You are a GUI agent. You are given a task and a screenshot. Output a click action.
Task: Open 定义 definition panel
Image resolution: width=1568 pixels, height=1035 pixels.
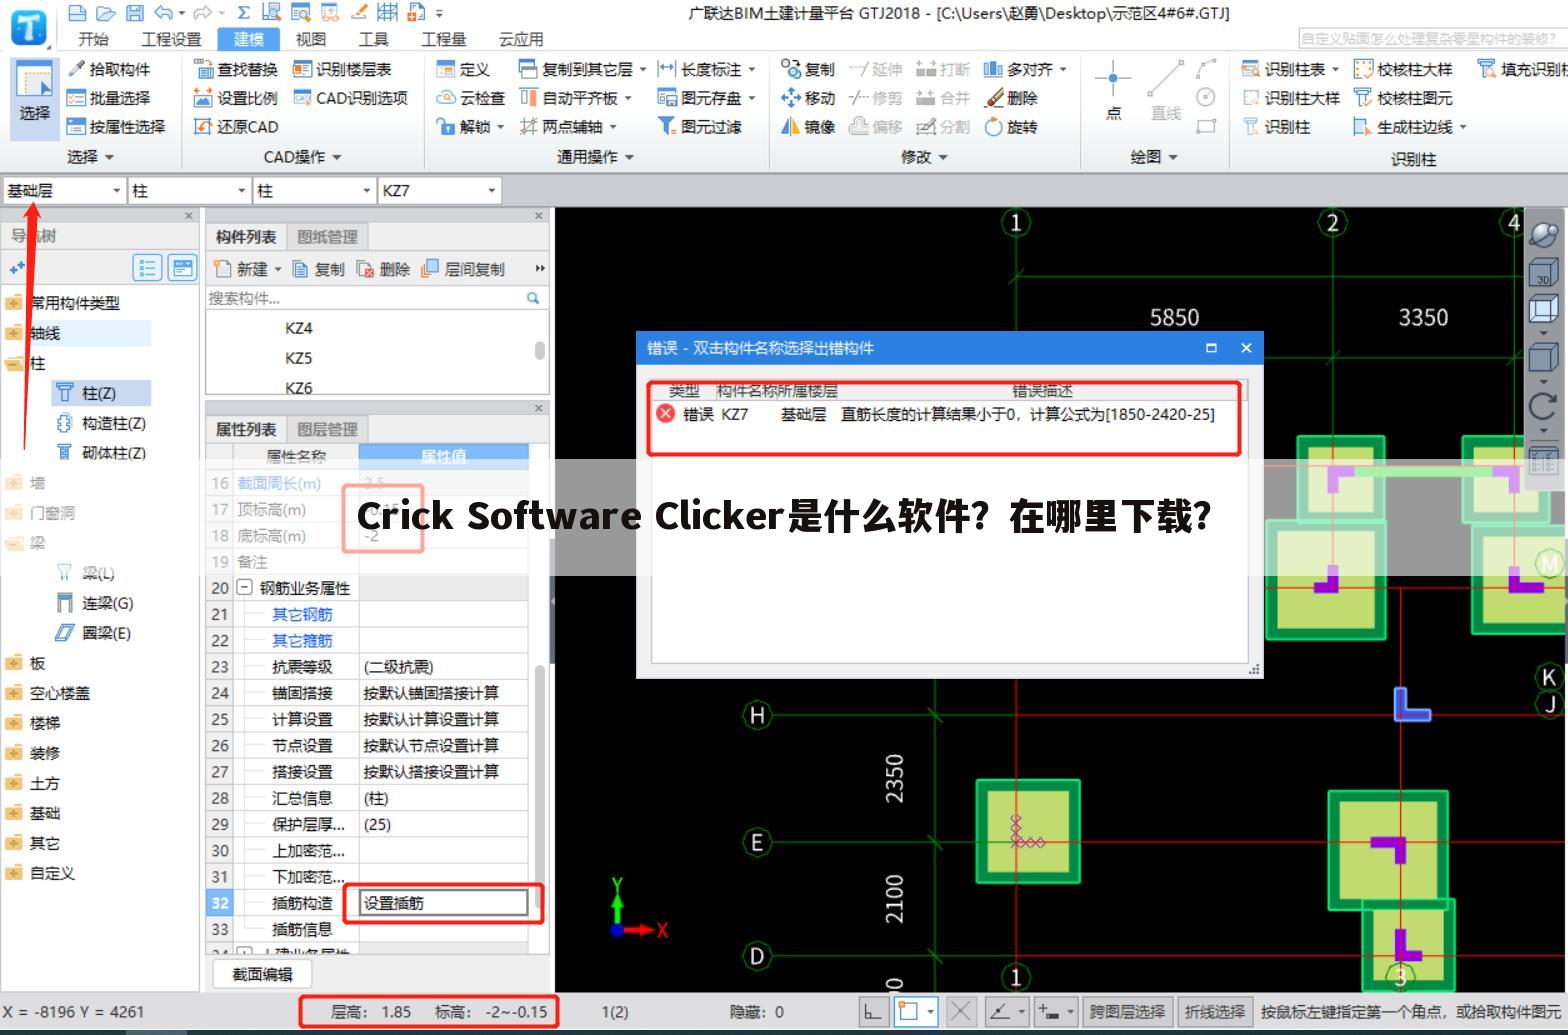pos(463,69)
